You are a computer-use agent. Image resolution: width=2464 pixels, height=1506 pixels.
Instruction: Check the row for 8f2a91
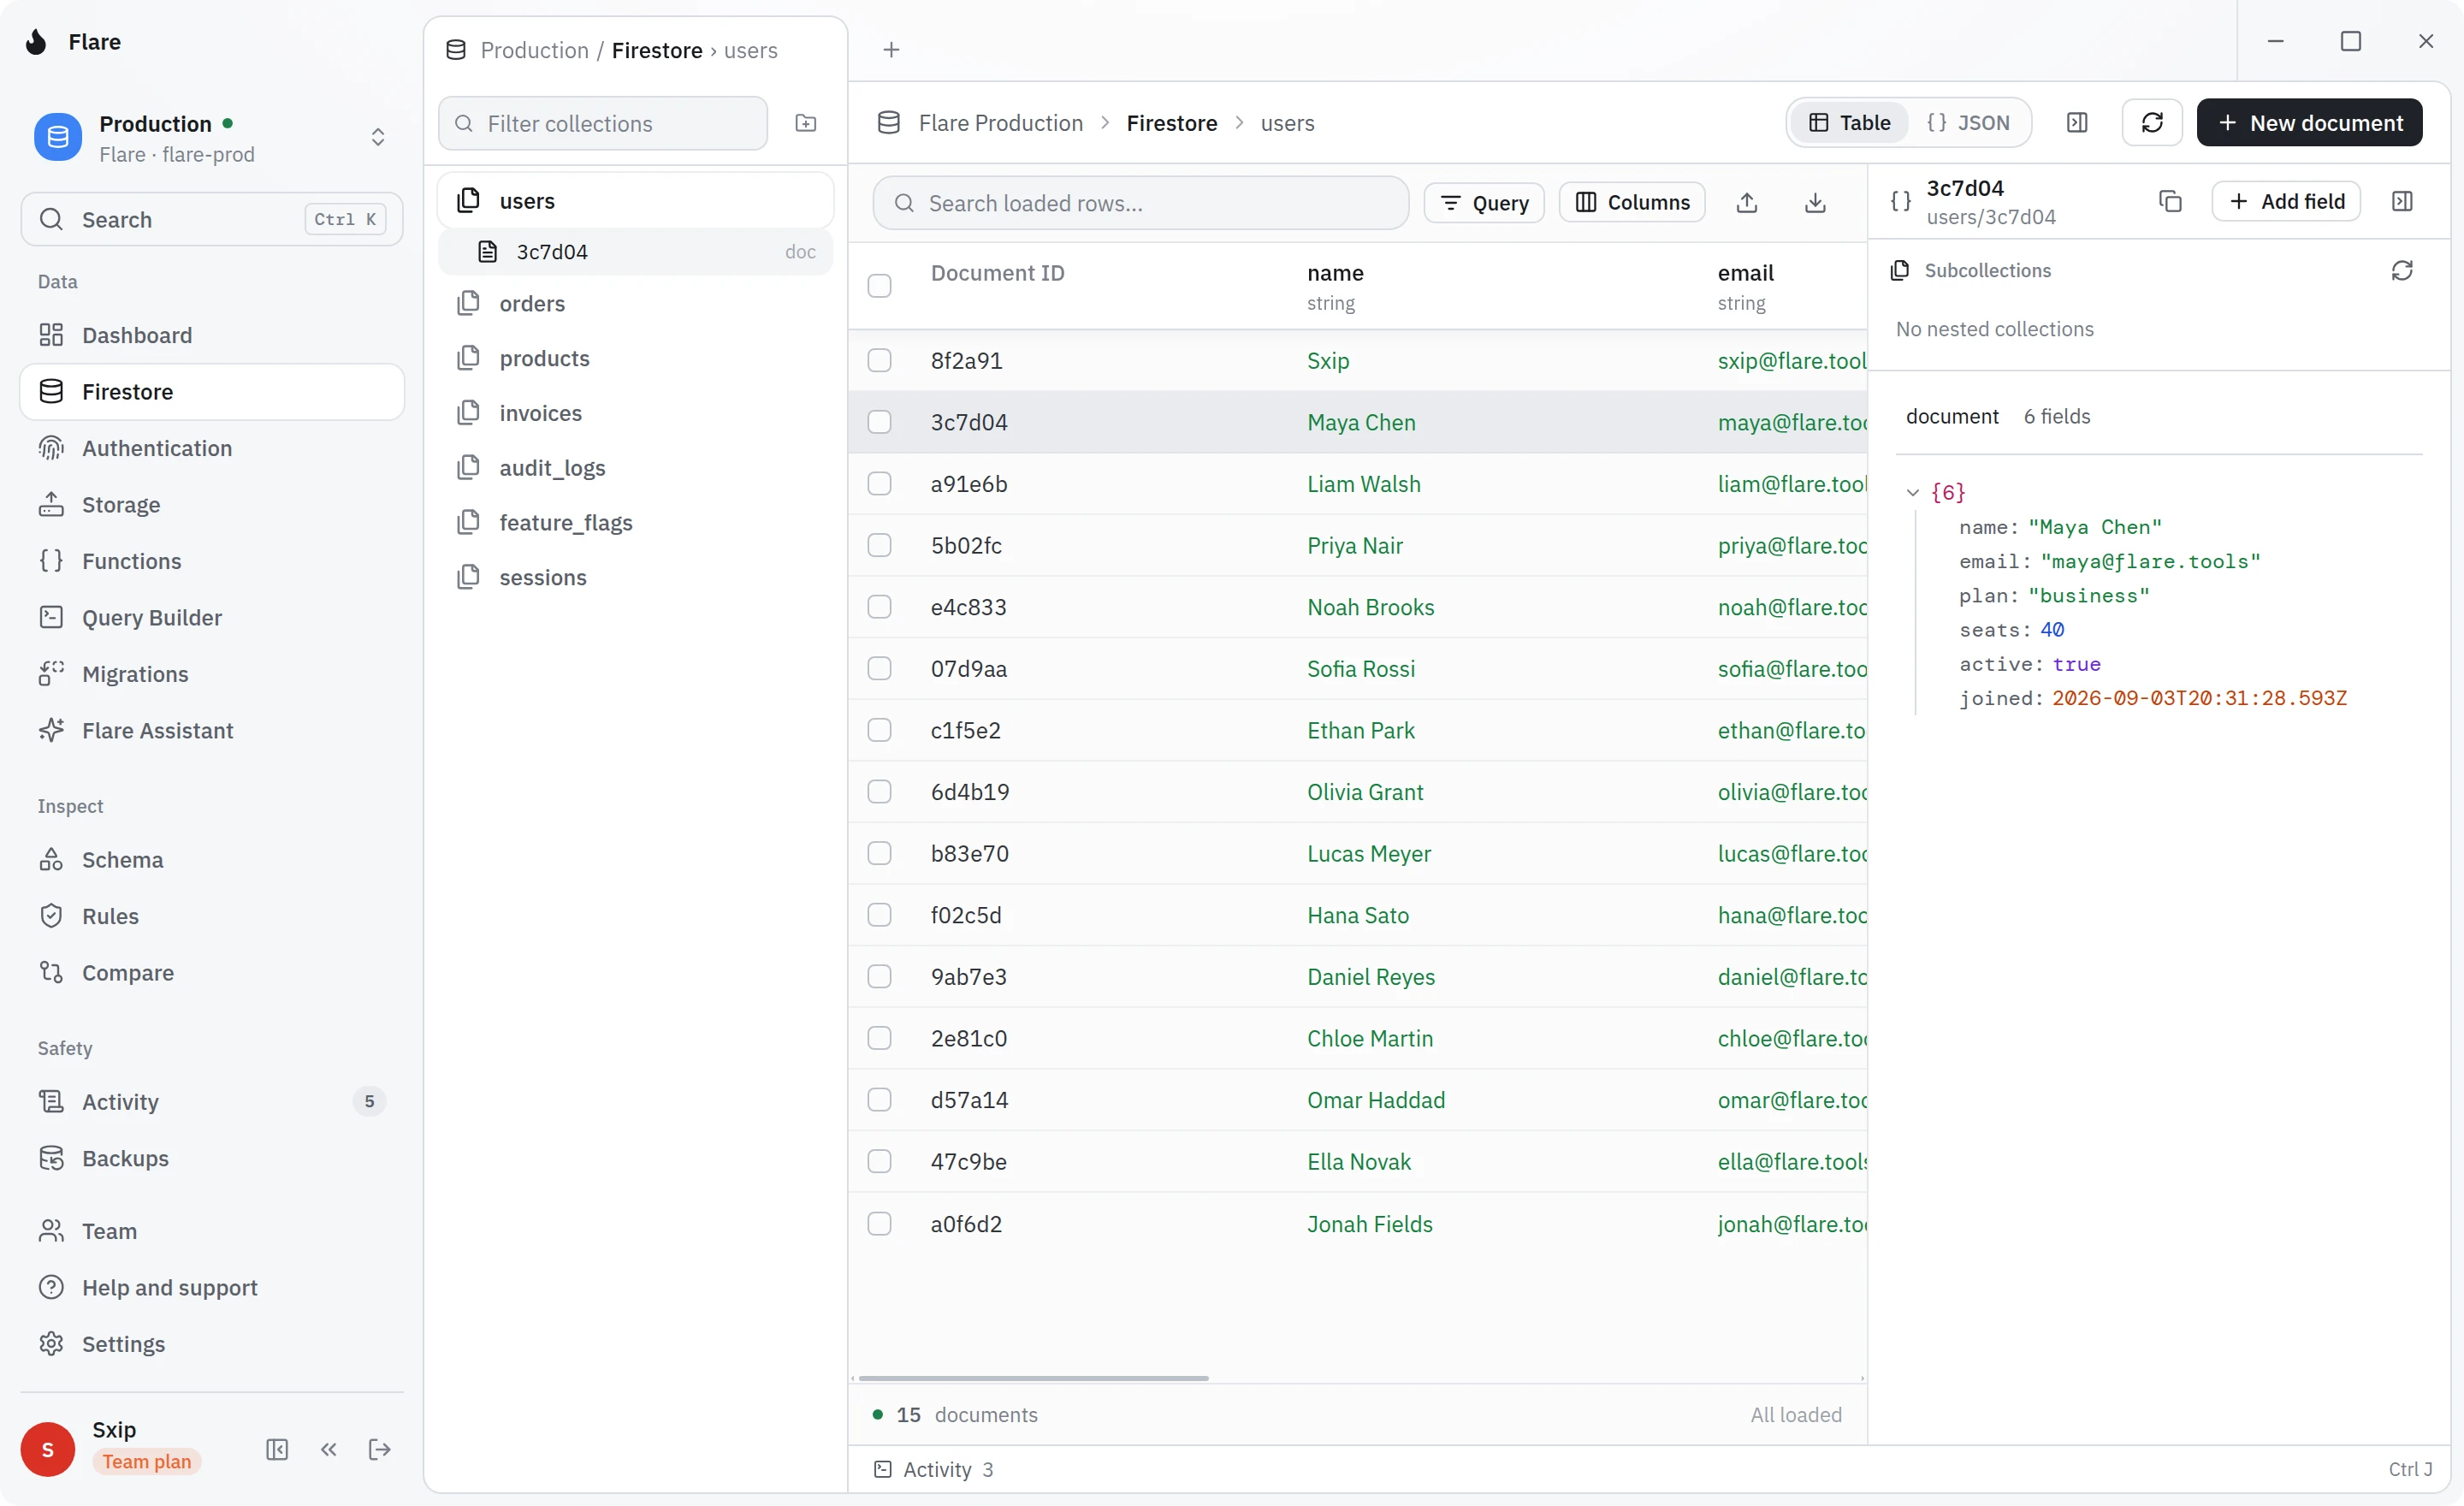click(x=879, y=361)
